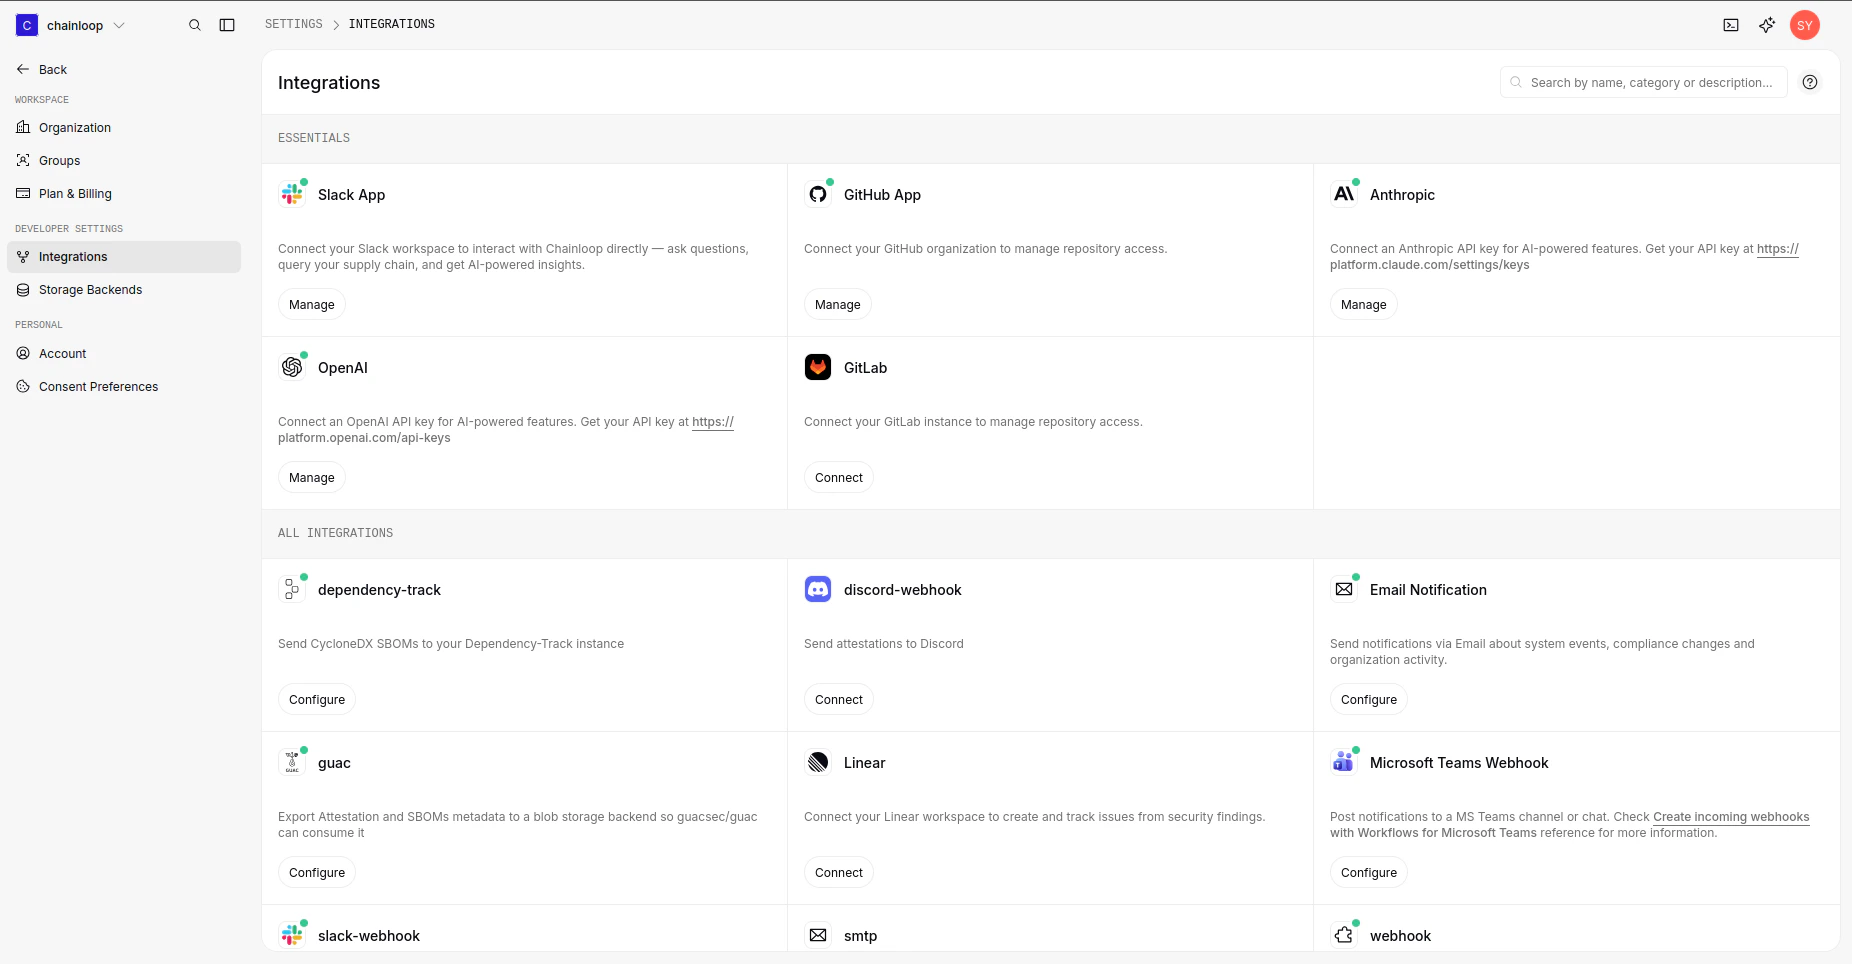The width and height of the screenshot is (1852, 964).
Task: Click the Integrations page heading
Action: [x=329, y=82]
